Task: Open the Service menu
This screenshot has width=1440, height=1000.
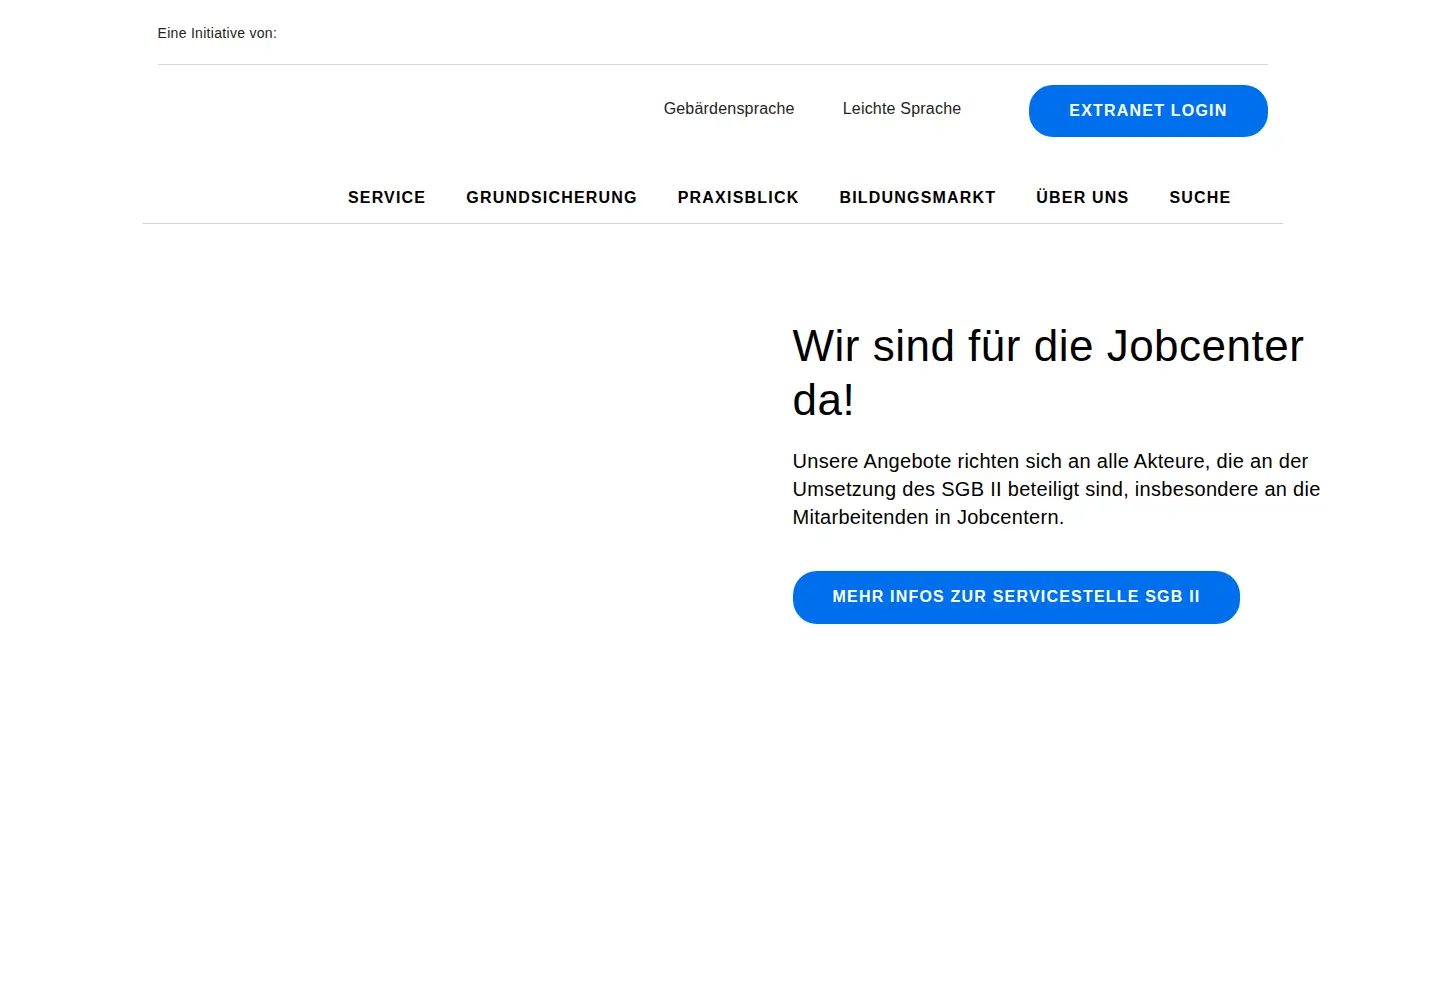Action: click(x=387, y=197)
